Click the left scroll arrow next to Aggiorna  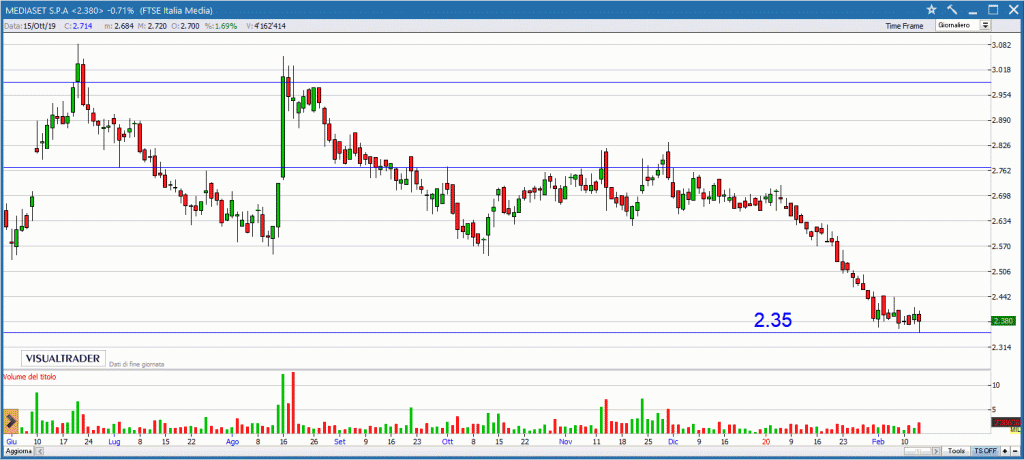tap(40, 452)
